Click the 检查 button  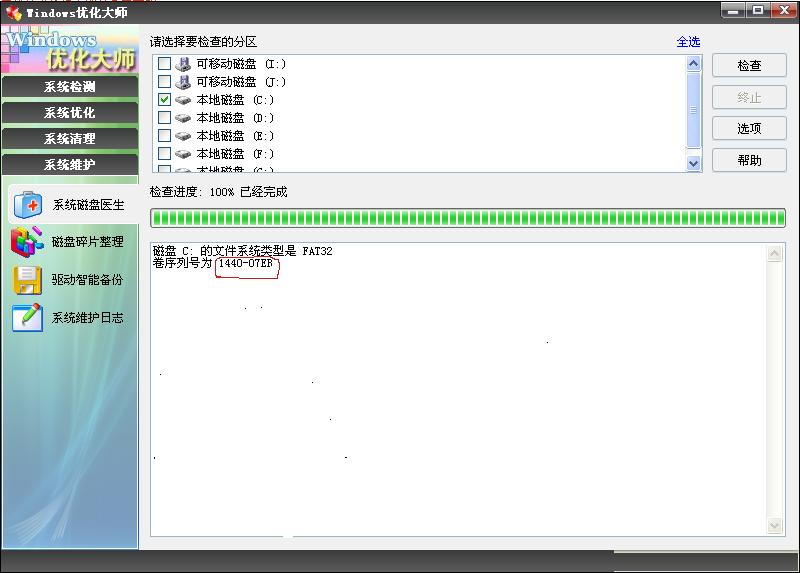(749, 65)
